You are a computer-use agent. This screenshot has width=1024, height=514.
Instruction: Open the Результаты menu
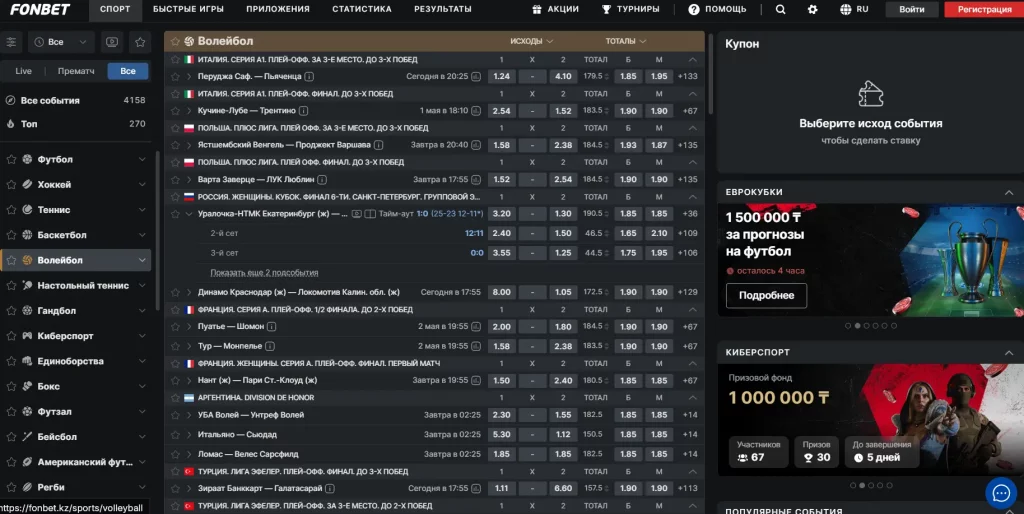(443, 9)
